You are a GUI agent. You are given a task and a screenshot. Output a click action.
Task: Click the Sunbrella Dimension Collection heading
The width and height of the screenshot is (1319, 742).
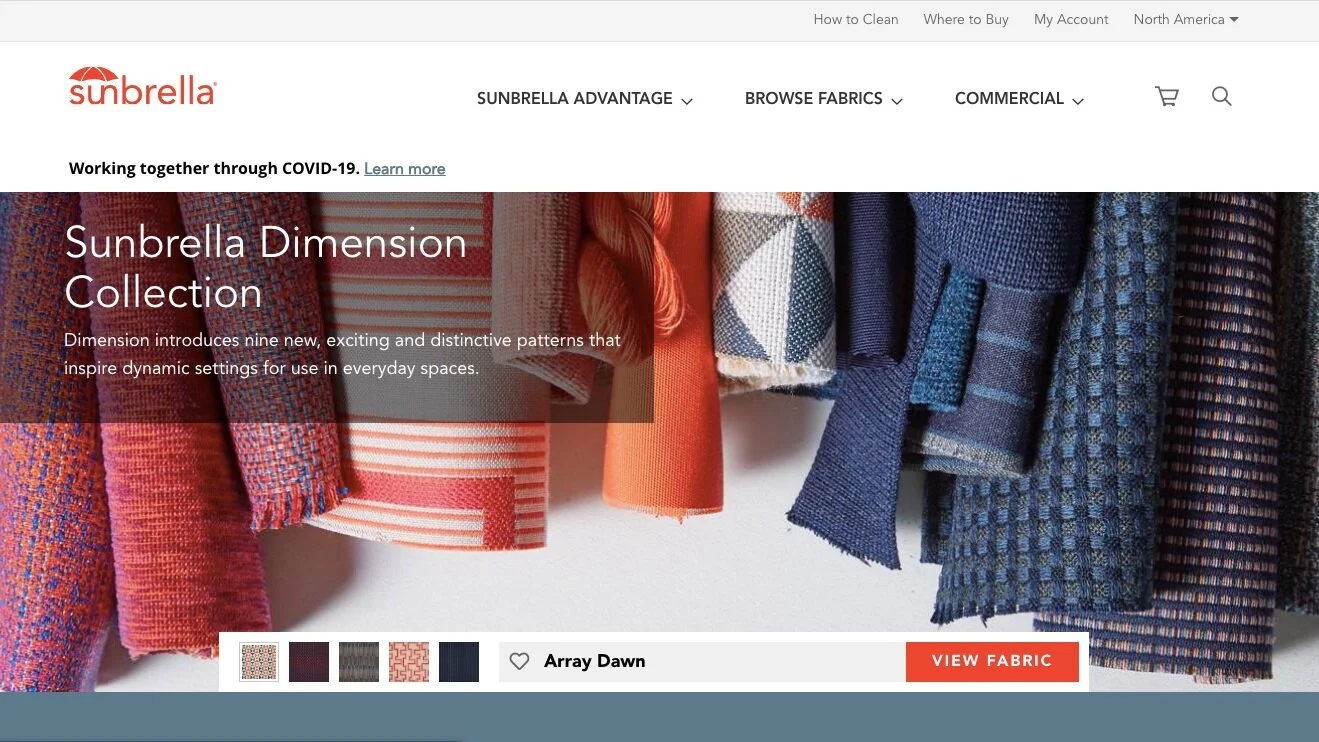[266, 267]
